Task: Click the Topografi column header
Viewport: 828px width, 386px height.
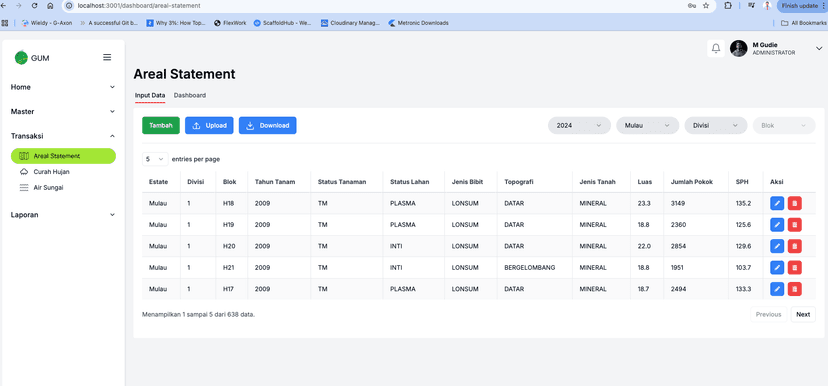Action: click(x=519, y=182)
